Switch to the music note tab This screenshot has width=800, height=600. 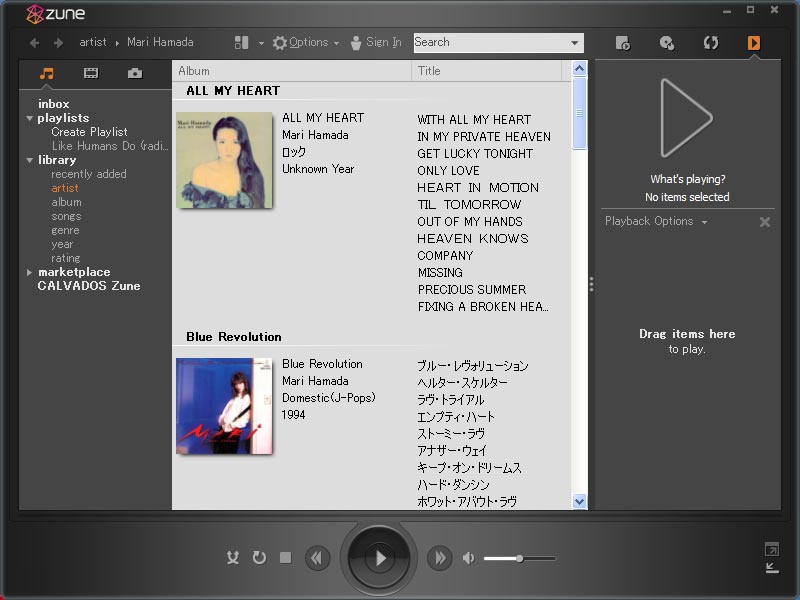pos(46,73)
